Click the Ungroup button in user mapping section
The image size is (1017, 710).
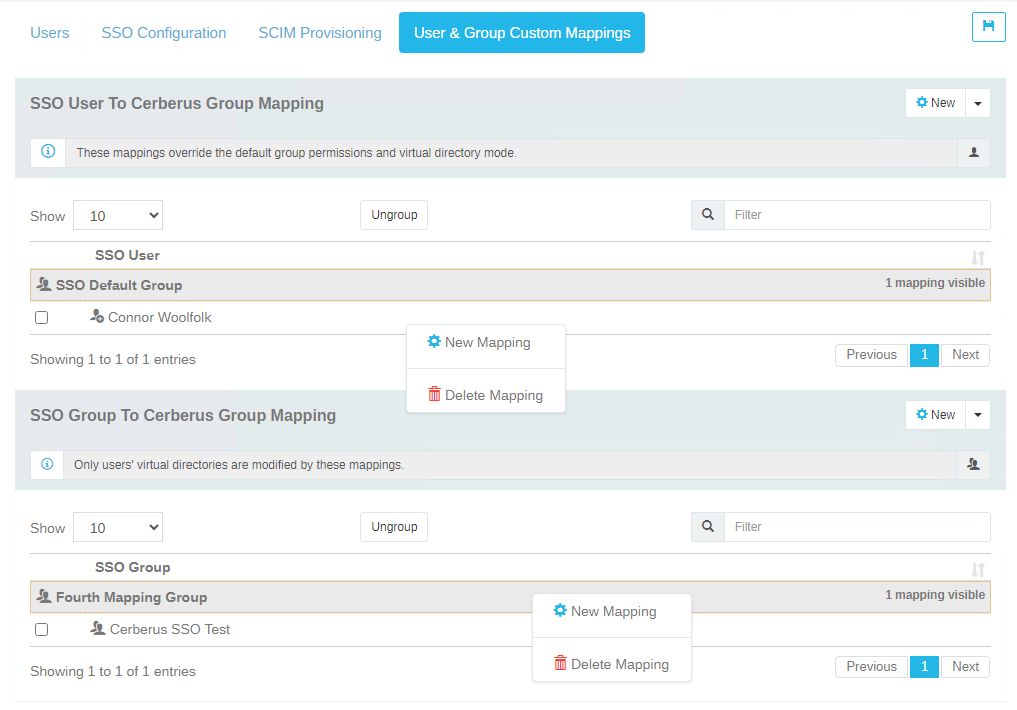coord(393,214)
